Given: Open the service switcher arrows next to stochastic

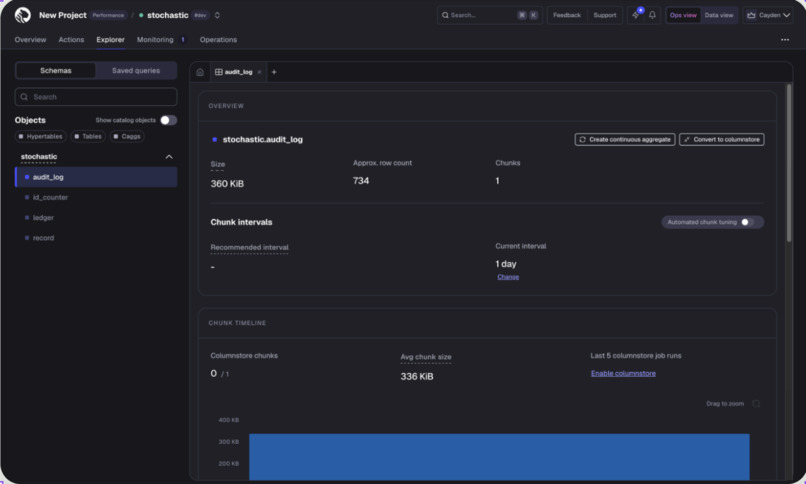Looking at the screenshot, I should click(217, 15).
